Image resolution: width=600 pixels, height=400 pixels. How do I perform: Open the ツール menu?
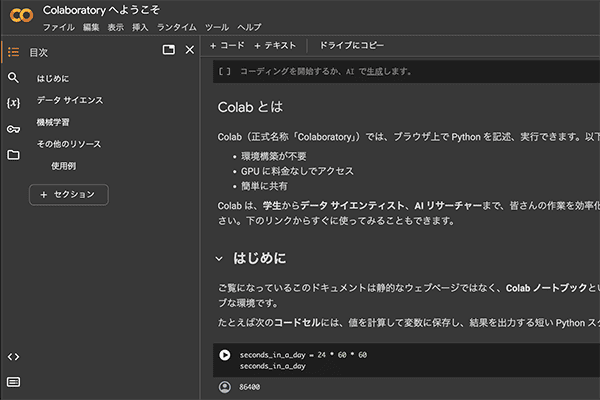[216, 27]
